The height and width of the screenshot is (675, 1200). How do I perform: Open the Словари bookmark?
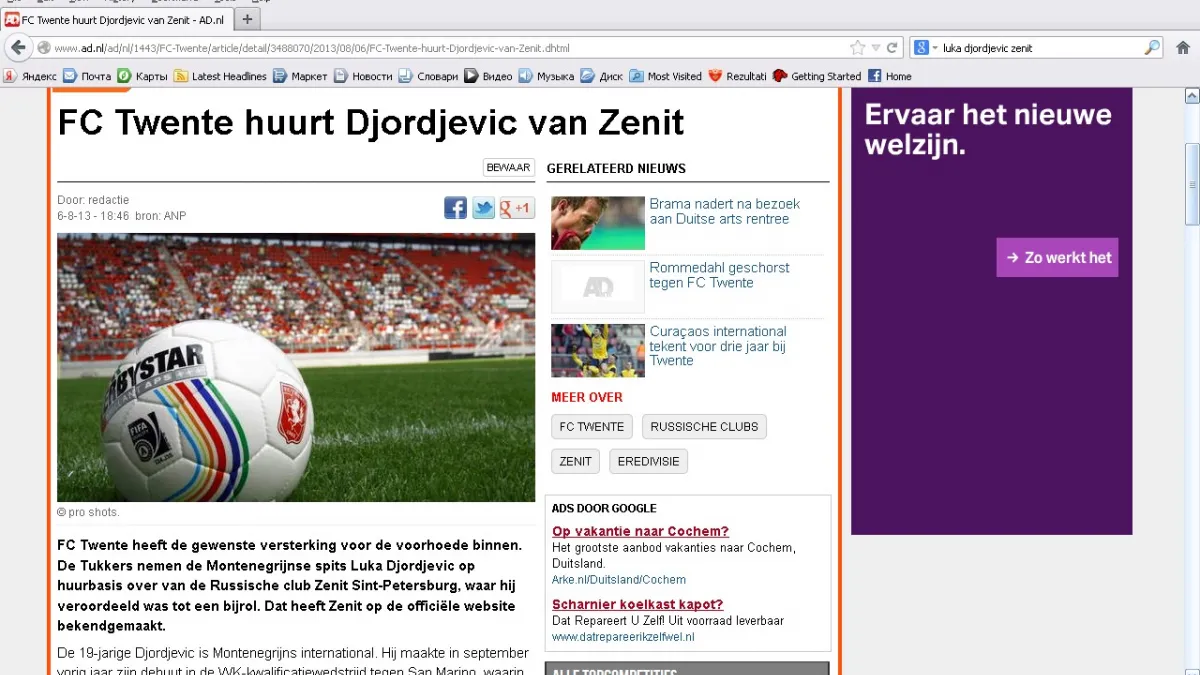coord(428,76)
